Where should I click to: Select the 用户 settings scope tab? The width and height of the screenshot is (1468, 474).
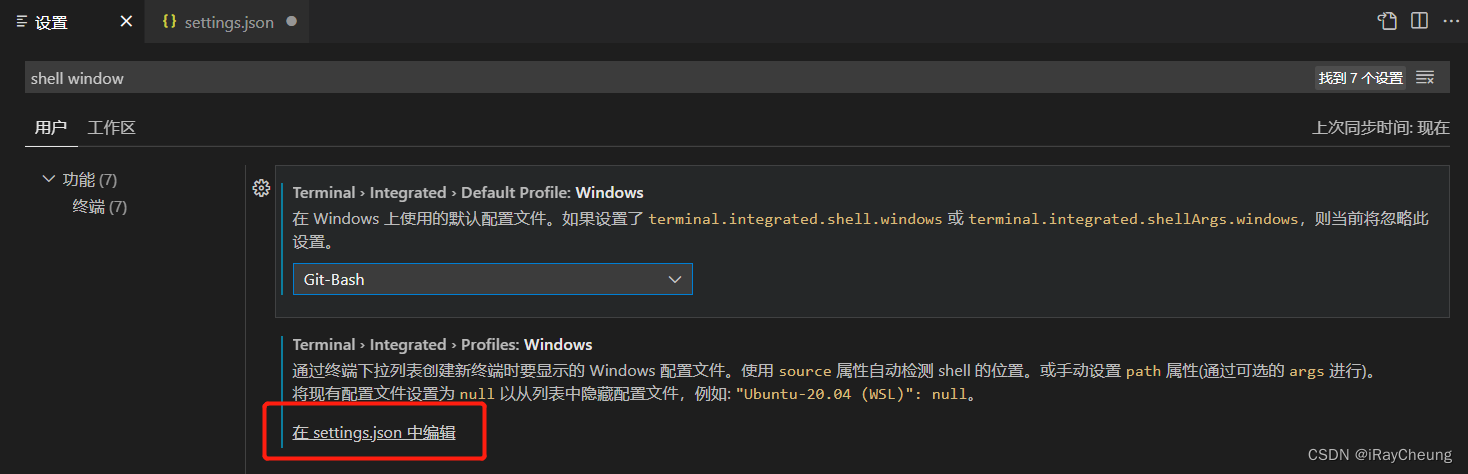click(x=50, y=127)
